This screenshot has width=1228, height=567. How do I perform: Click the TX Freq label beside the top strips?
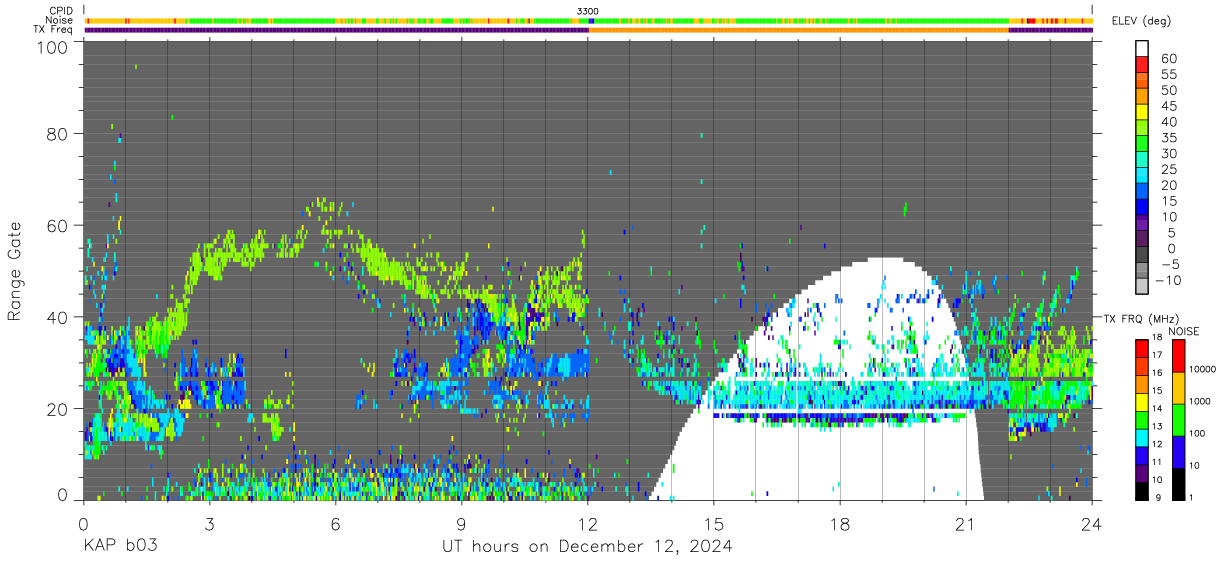pos(53,30)
